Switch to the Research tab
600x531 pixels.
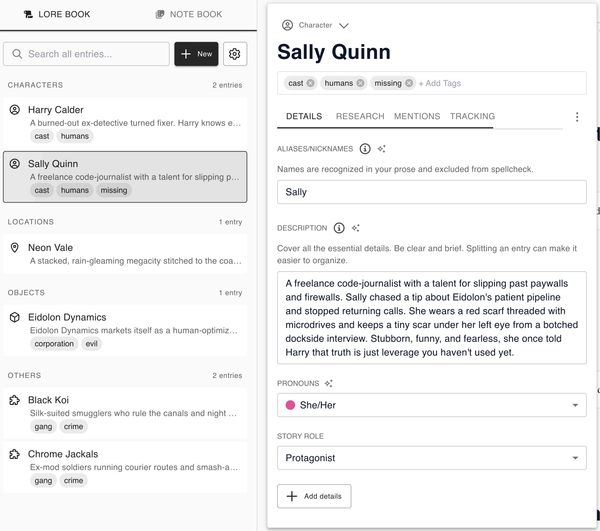tap(360, 116)
